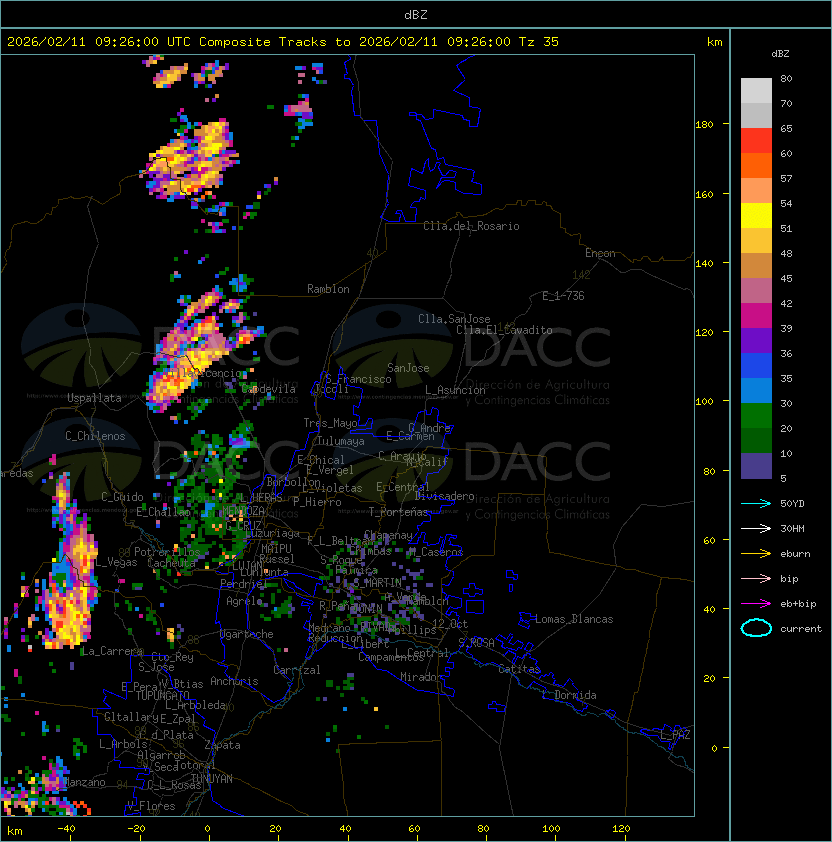This screenshot has height=842, width=832.
Task: Select the bright yellow 51–54 dBZ swatch
Action: pyautogui.click(x=756, y=216)
